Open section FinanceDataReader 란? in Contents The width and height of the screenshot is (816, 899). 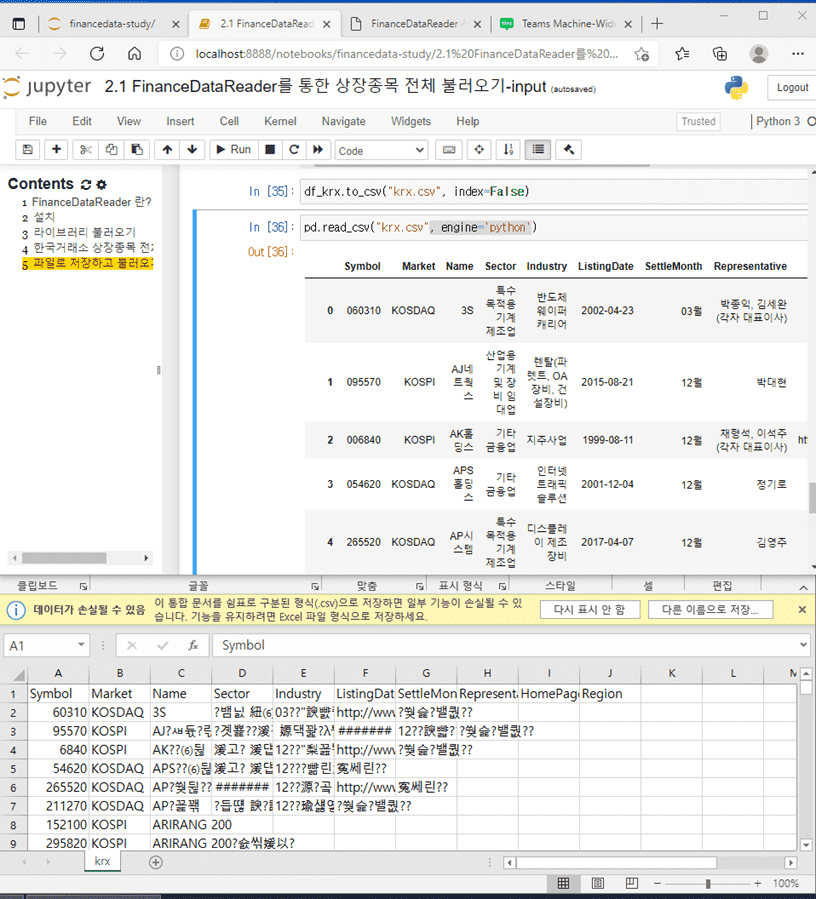point(91,202)
